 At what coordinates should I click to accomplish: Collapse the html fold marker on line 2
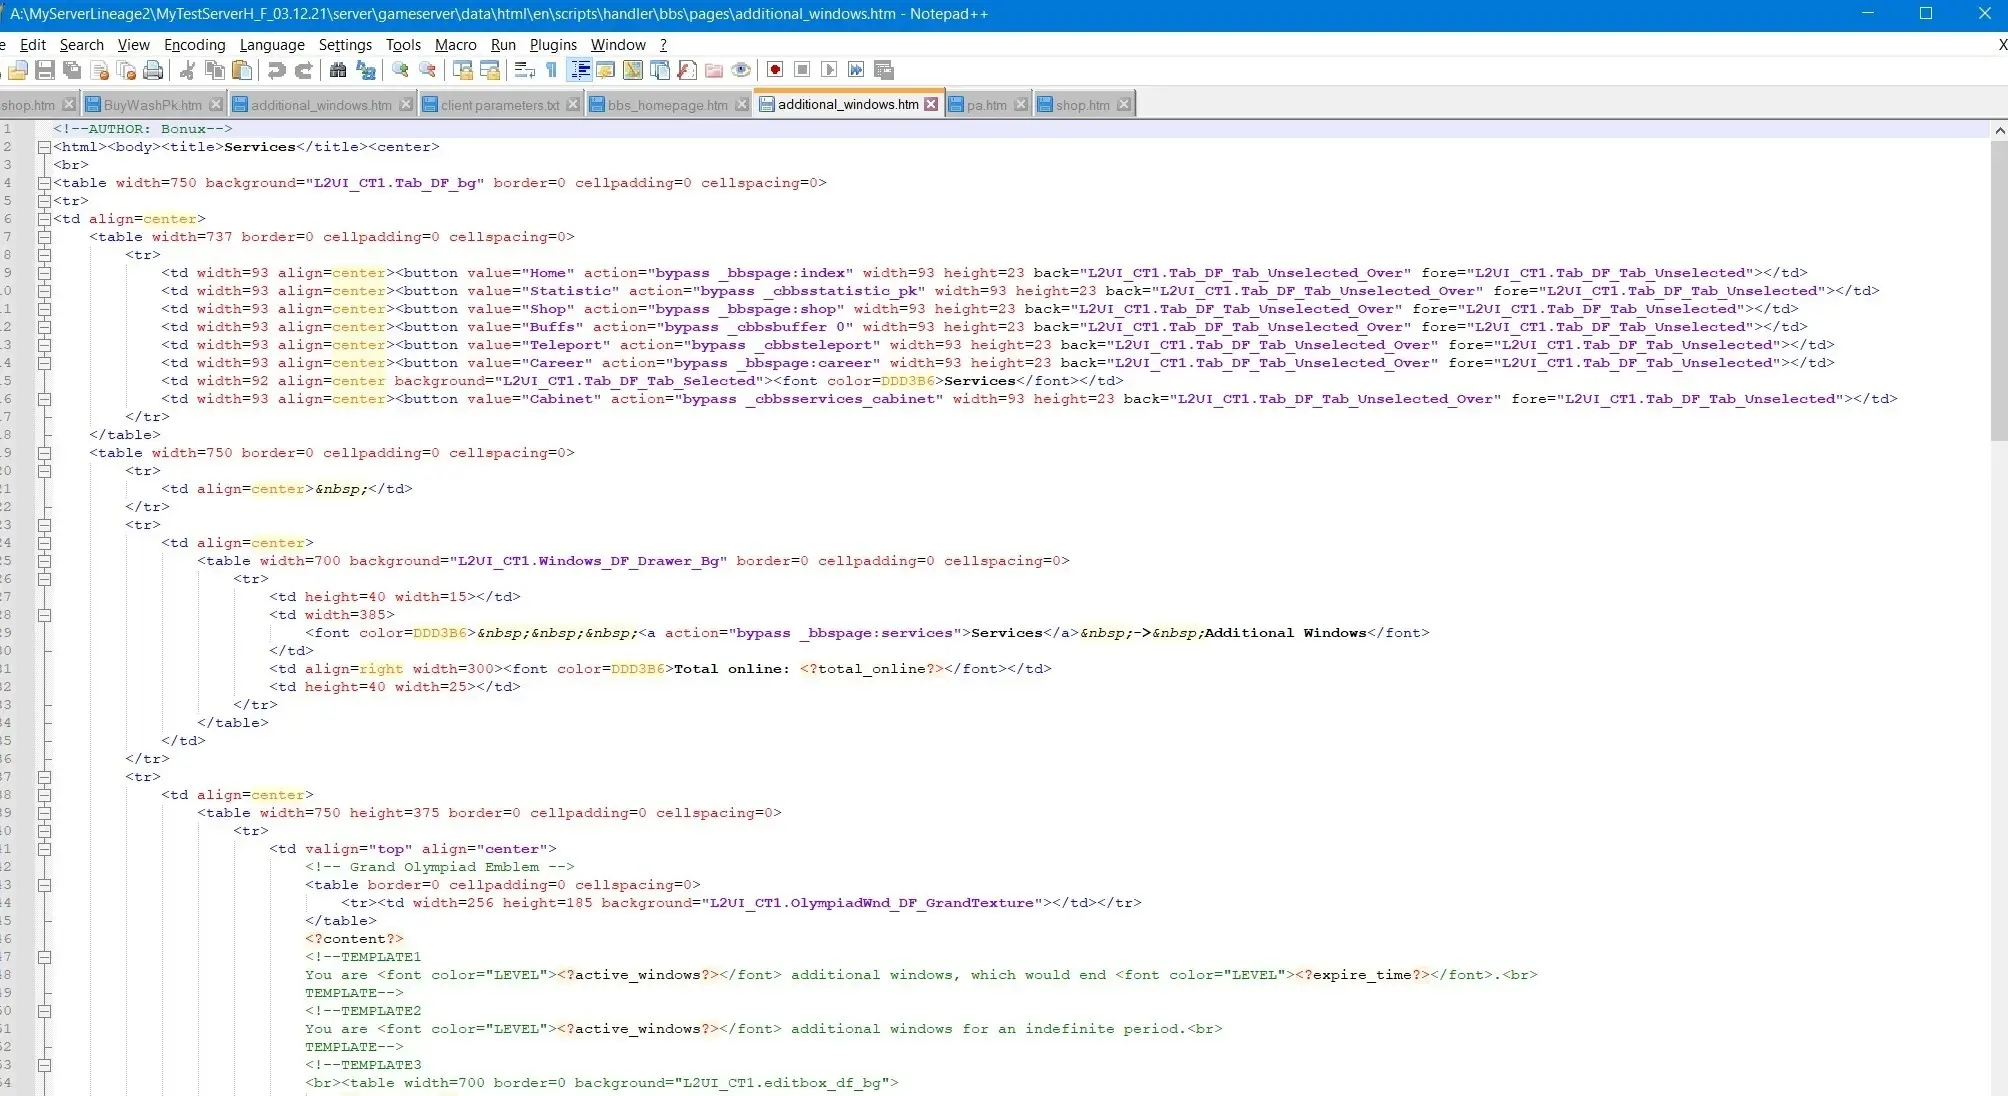(x=44, y=147)
